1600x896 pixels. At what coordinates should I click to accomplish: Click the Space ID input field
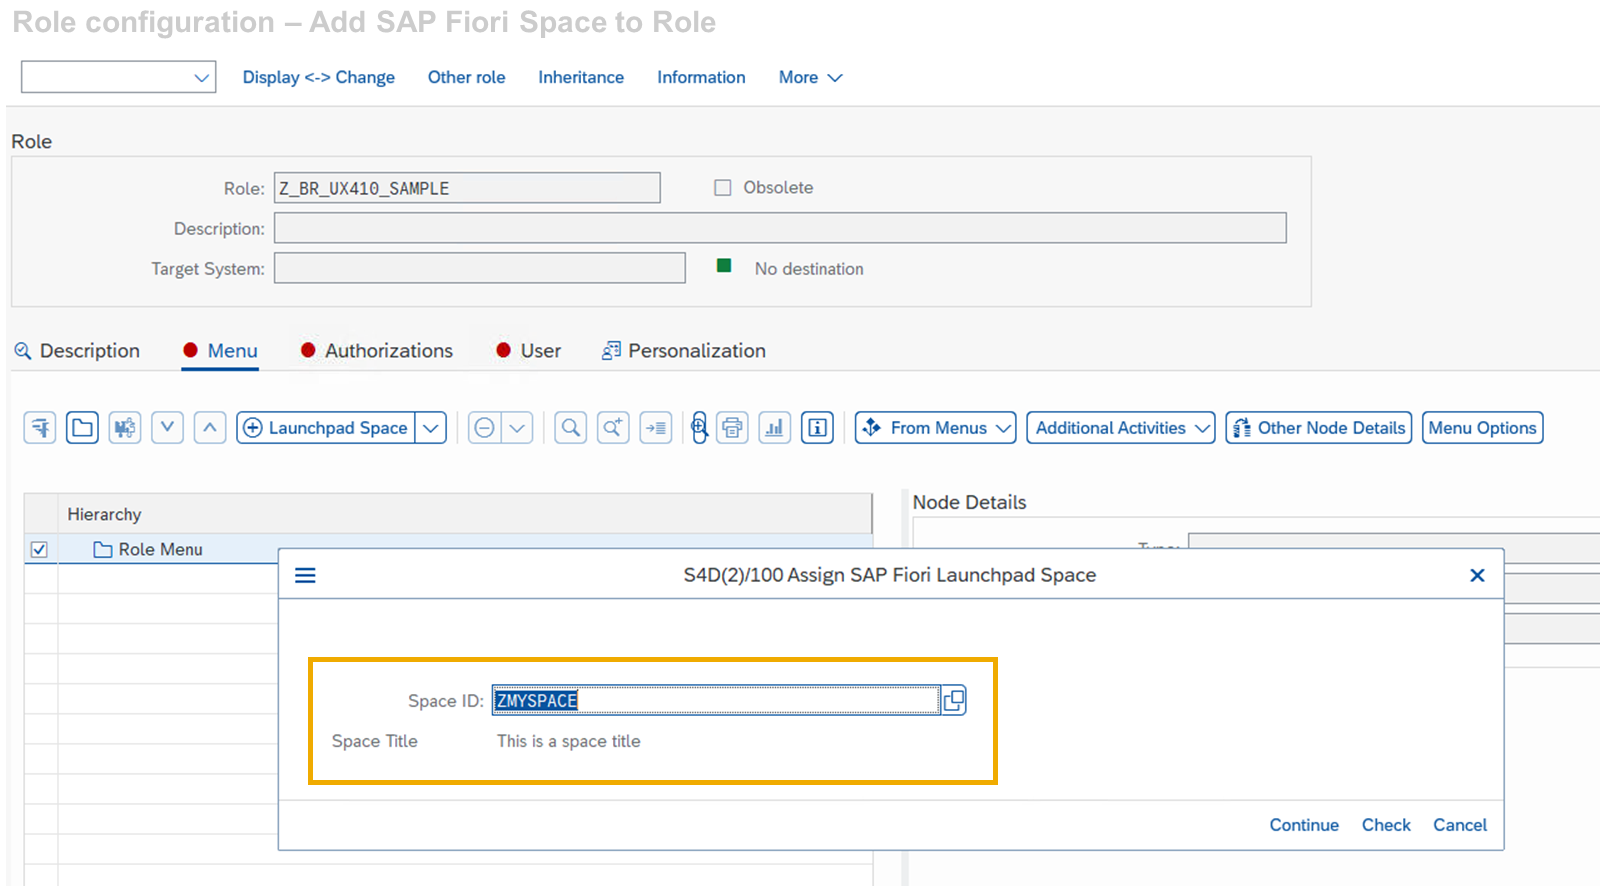point(716,700)
